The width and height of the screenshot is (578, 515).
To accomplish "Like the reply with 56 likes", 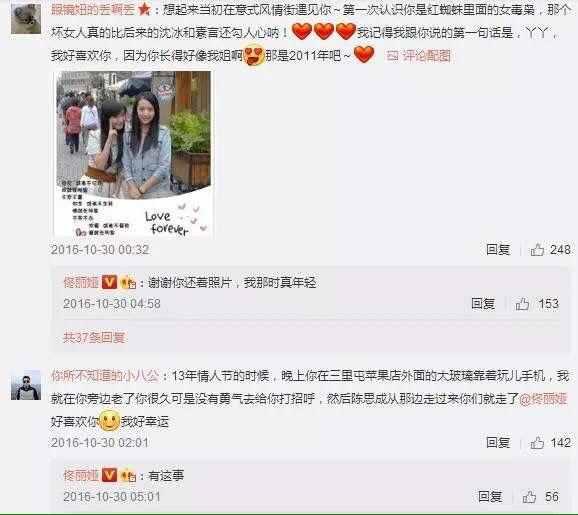I will point(529,497).
